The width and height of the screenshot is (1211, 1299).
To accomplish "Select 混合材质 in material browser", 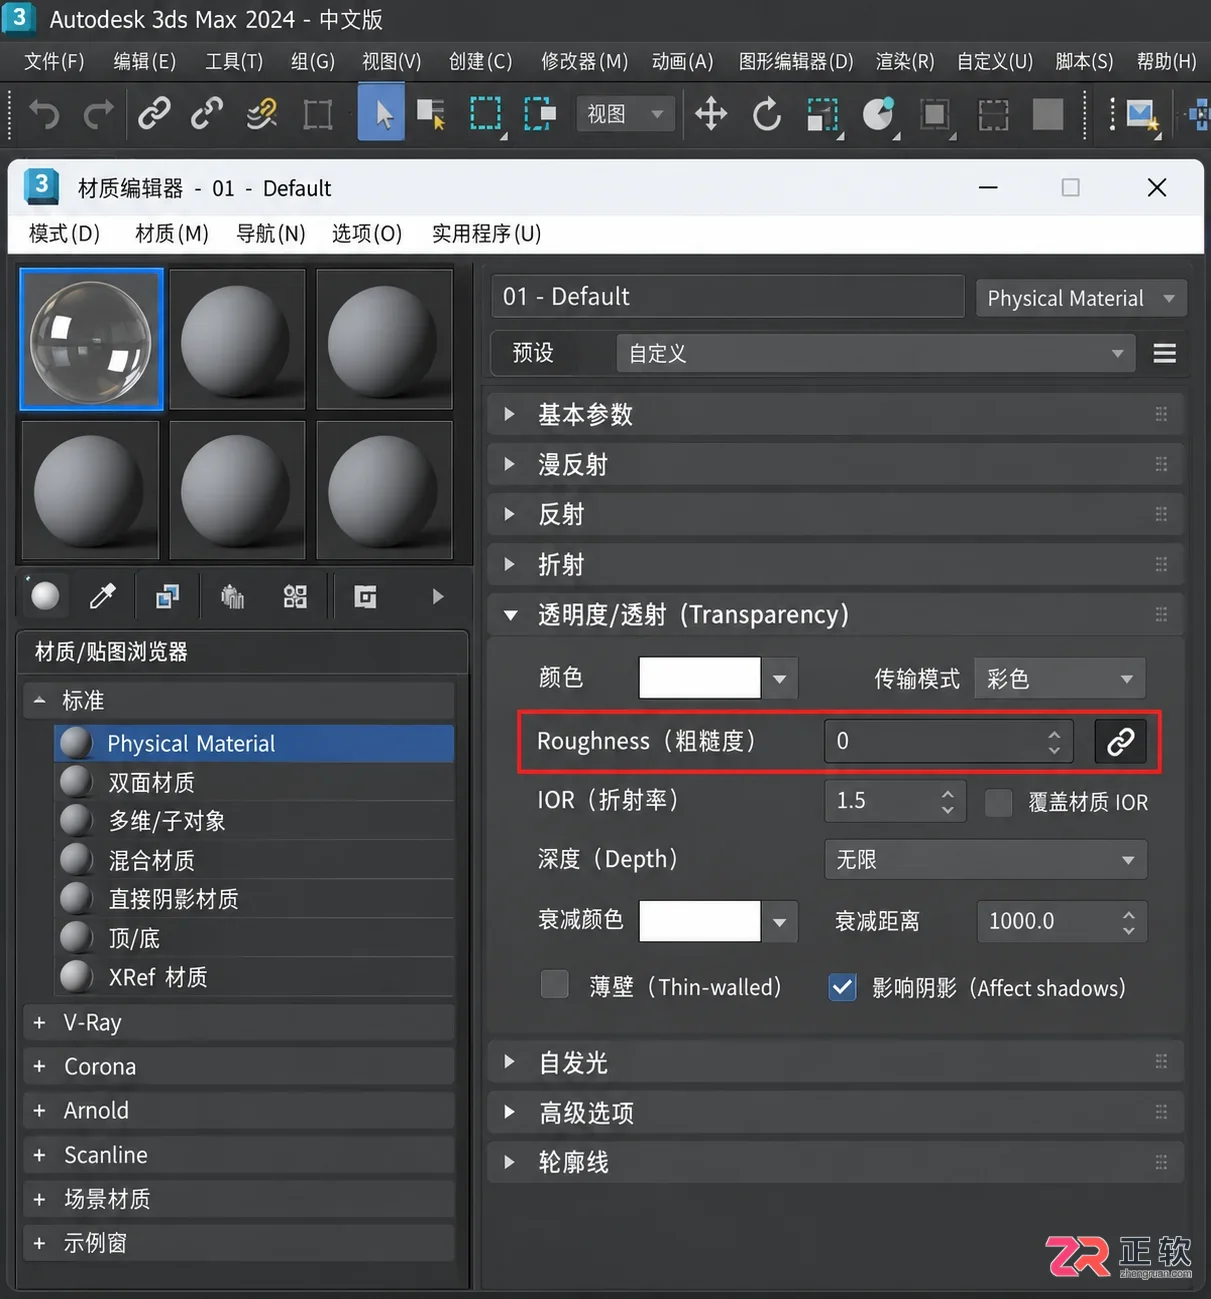I will 254,860.
